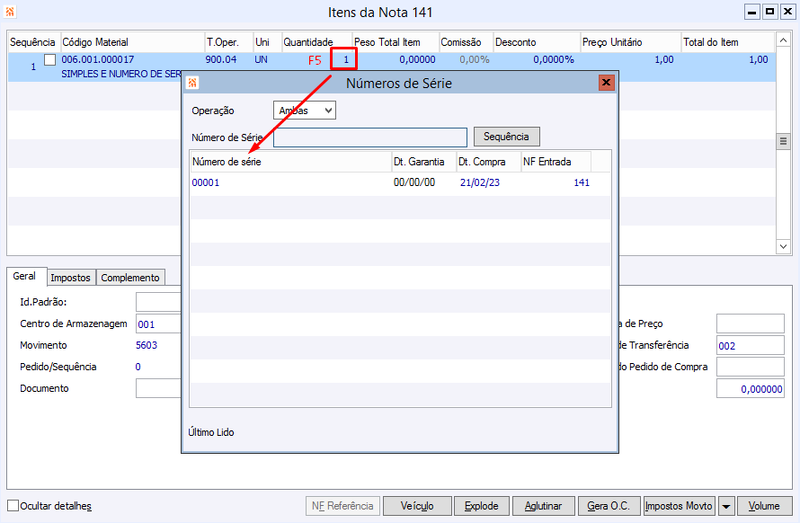
Task: Click the Documento input field
Action: point(159,388)
